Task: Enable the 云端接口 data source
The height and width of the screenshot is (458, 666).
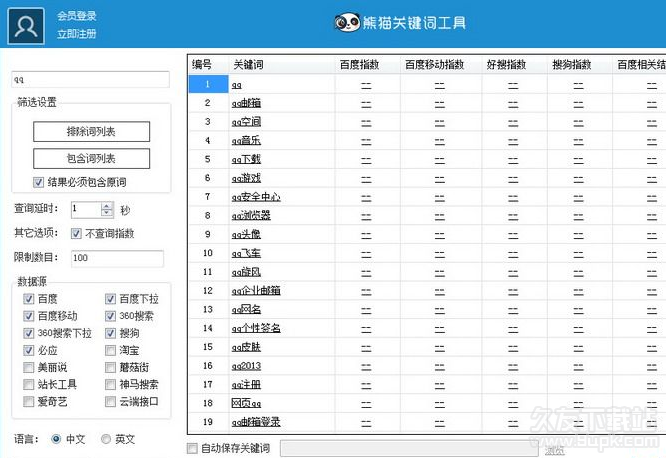Action: [110, 401]
